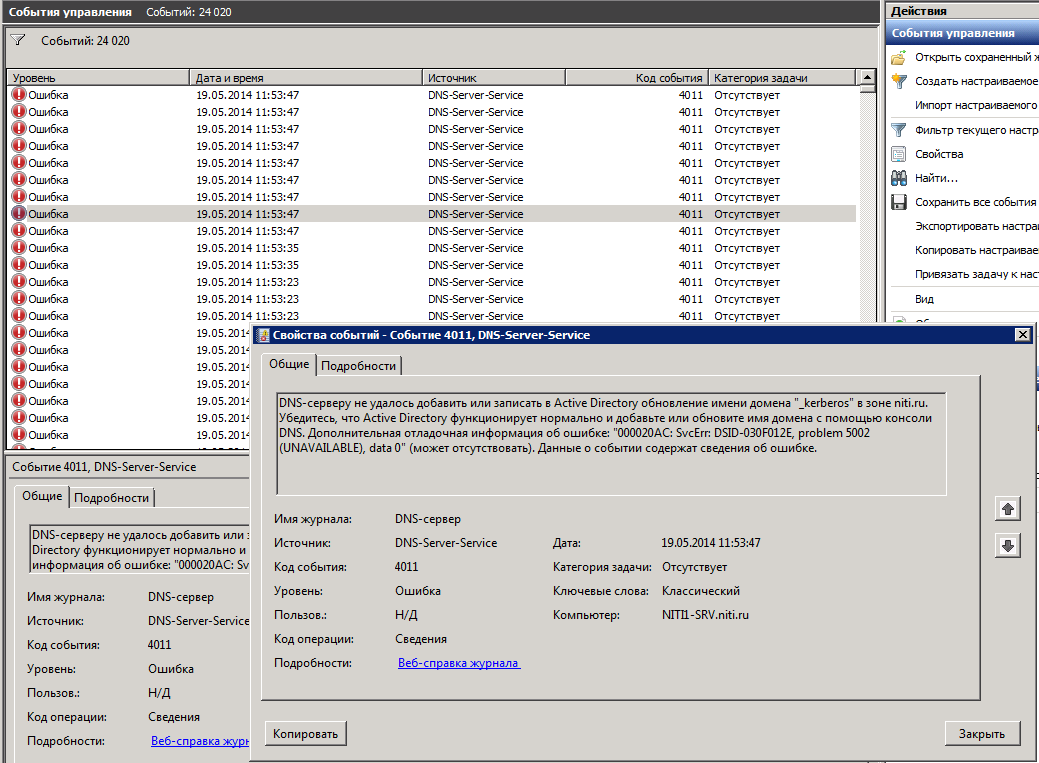
Task: Select Общие tab in the lower preview pane
Action: point(42,496)
